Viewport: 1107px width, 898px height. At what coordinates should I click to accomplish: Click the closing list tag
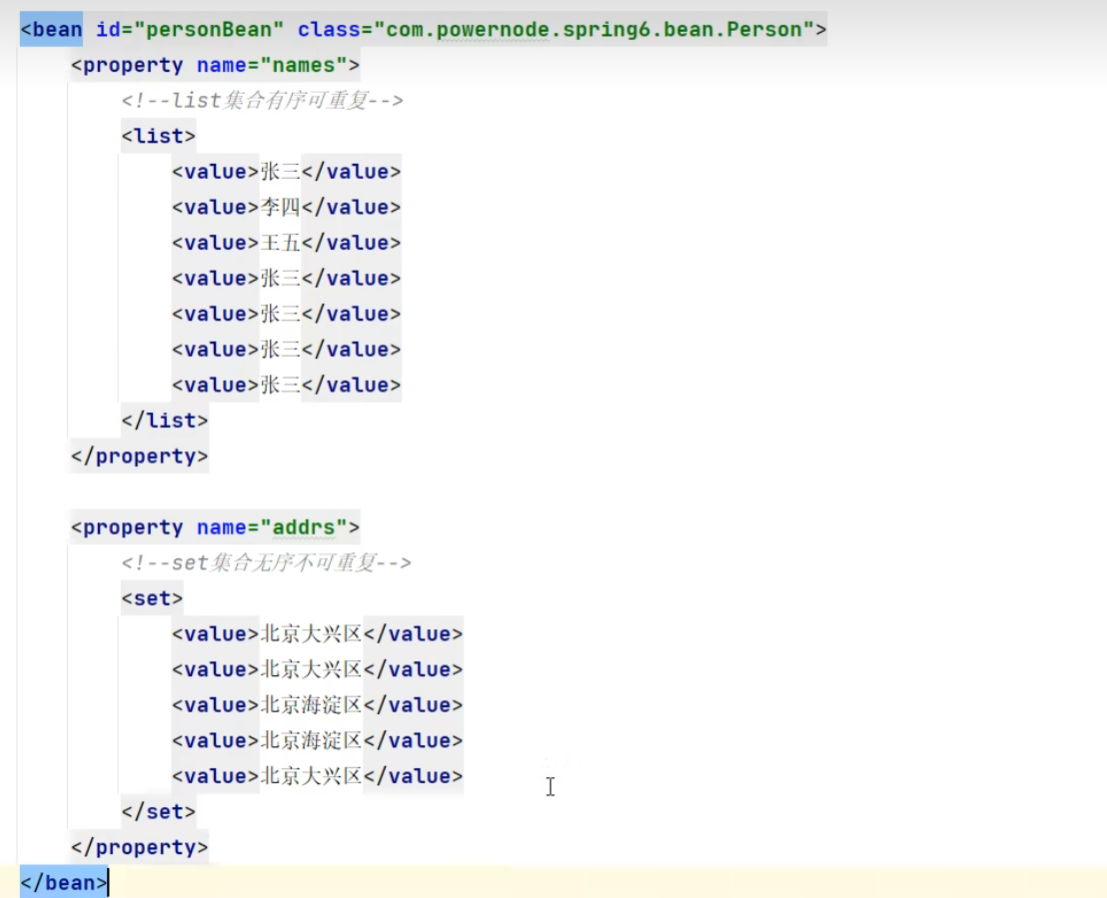pos(164,420)
